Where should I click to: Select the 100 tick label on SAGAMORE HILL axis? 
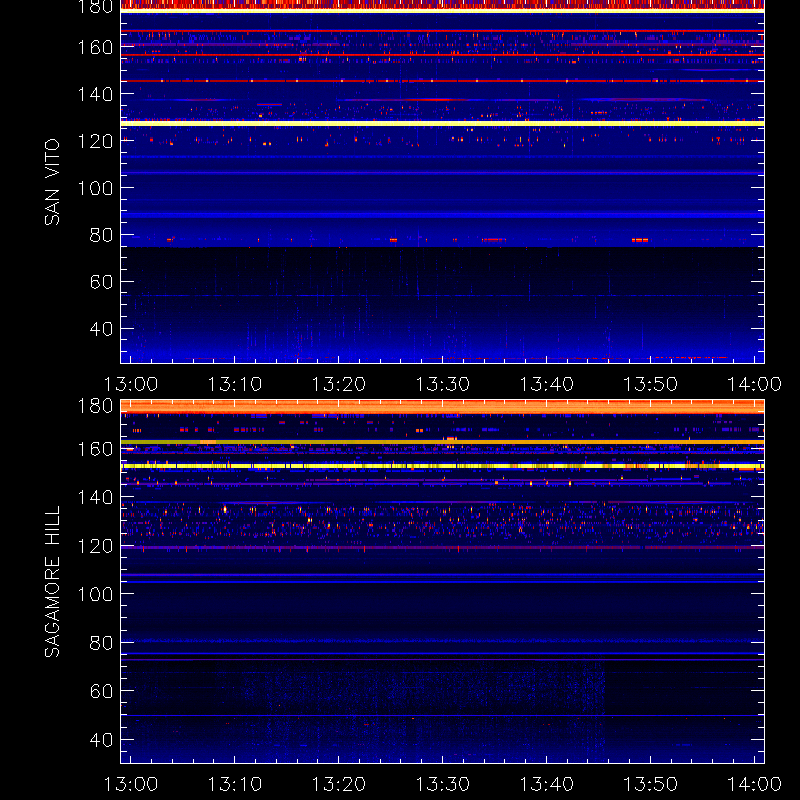coord(95,594)
